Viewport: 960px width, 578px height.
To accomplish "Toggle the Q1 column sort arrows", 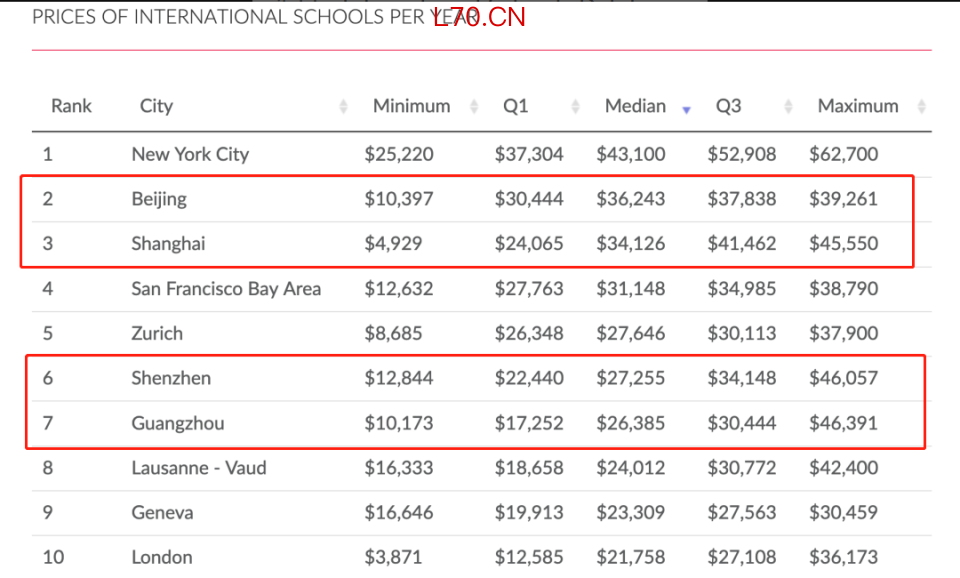I will tap(576, 107).
